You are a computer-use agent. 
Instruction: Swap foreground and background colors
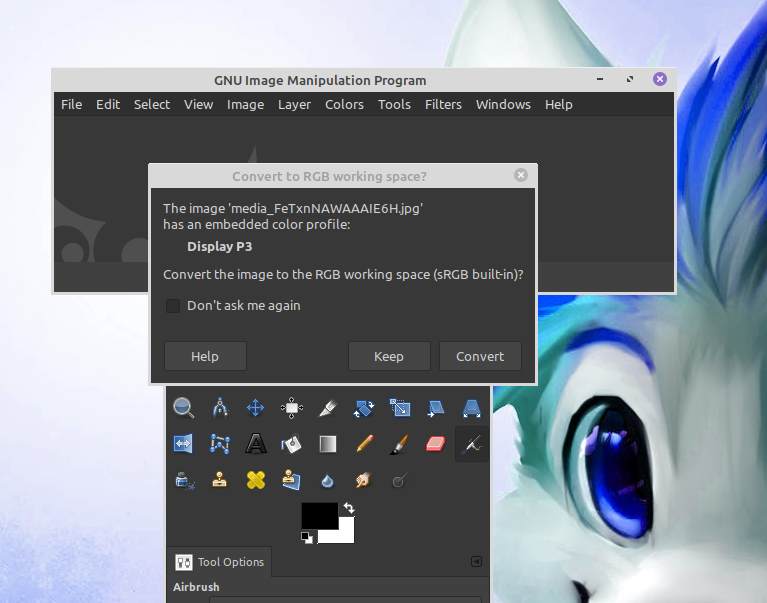tap(349, 508)
